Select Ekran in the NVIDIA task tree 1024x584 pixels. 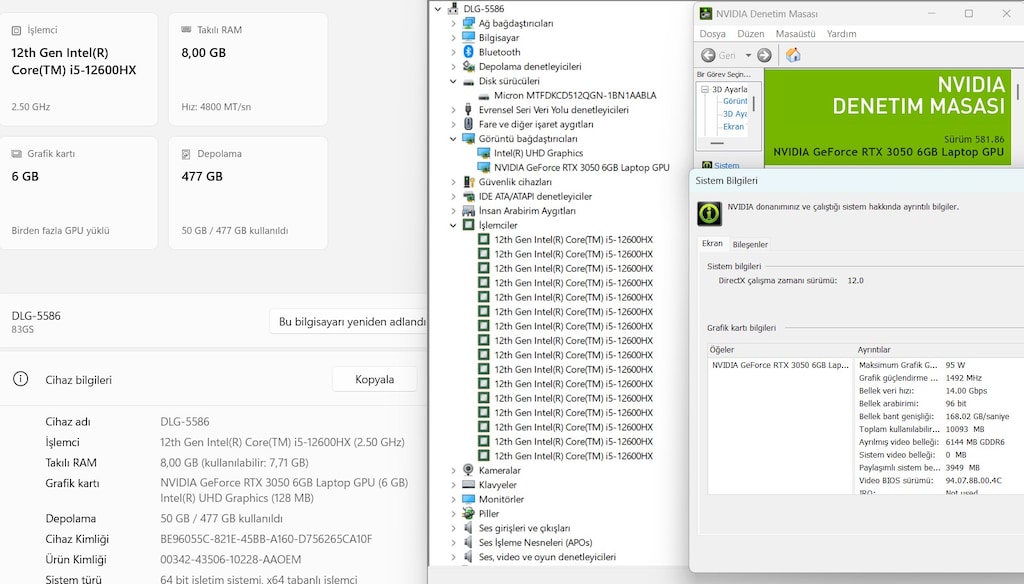[x=733, y=127]
